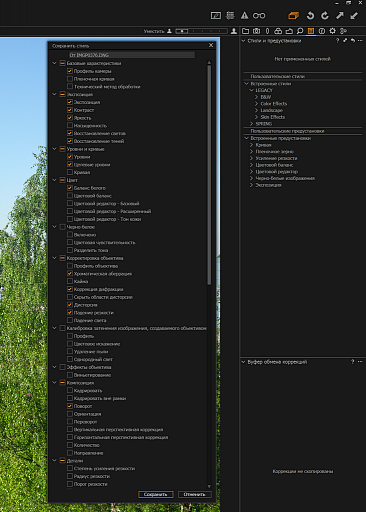Collapse Стили и предустановки panel
Viewport: 366px width, 512px height.
[243, 41]
